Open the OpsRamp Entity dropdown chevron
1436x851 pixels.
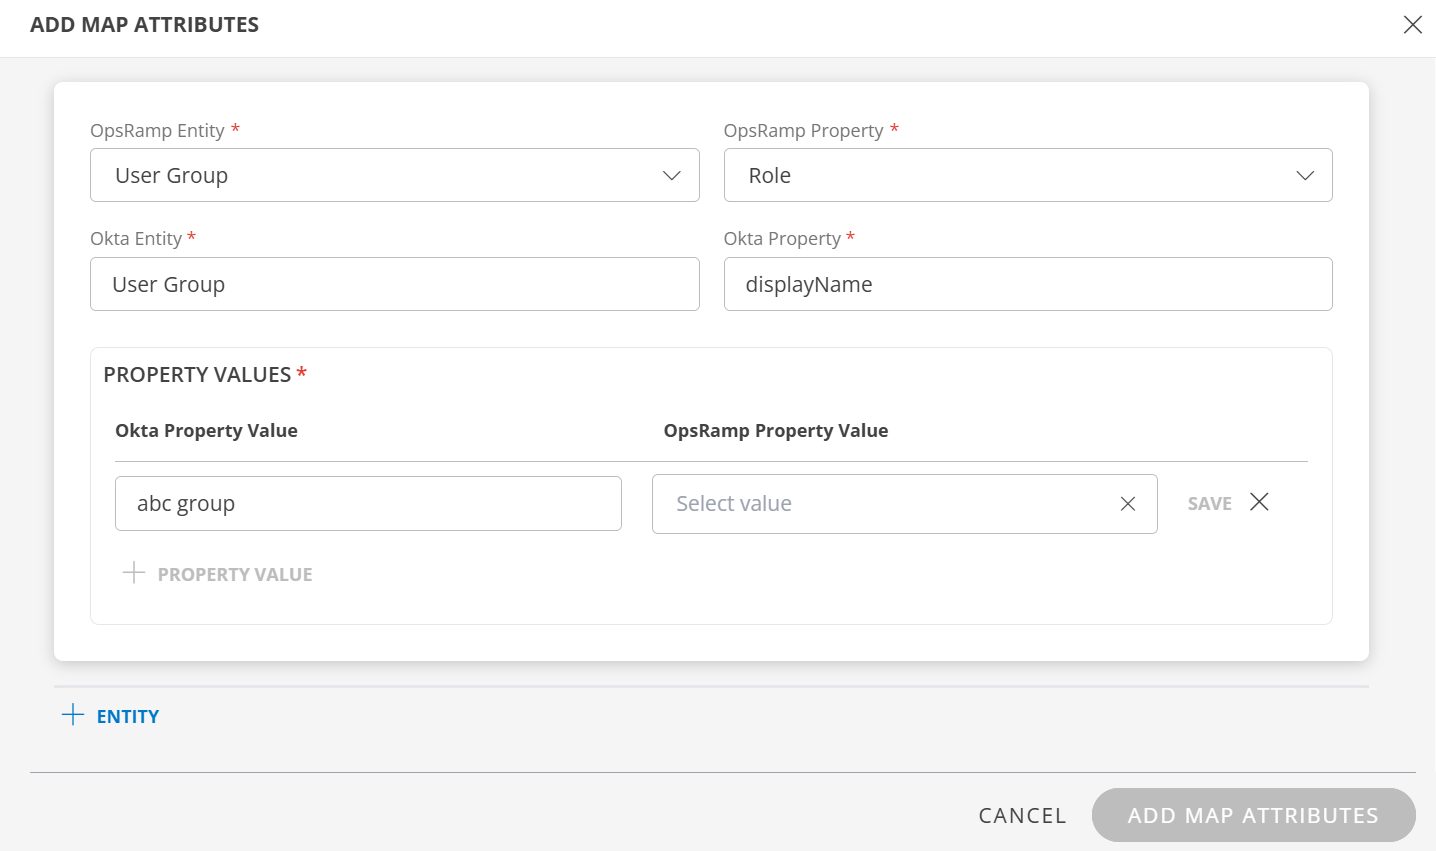pos(671,175)
